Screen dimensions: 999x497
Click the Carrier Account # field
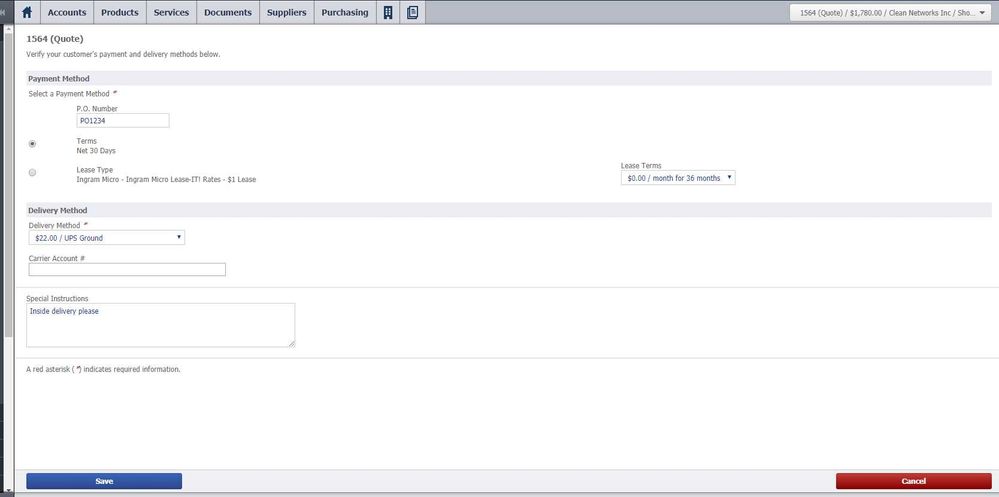tap(127, 269)
